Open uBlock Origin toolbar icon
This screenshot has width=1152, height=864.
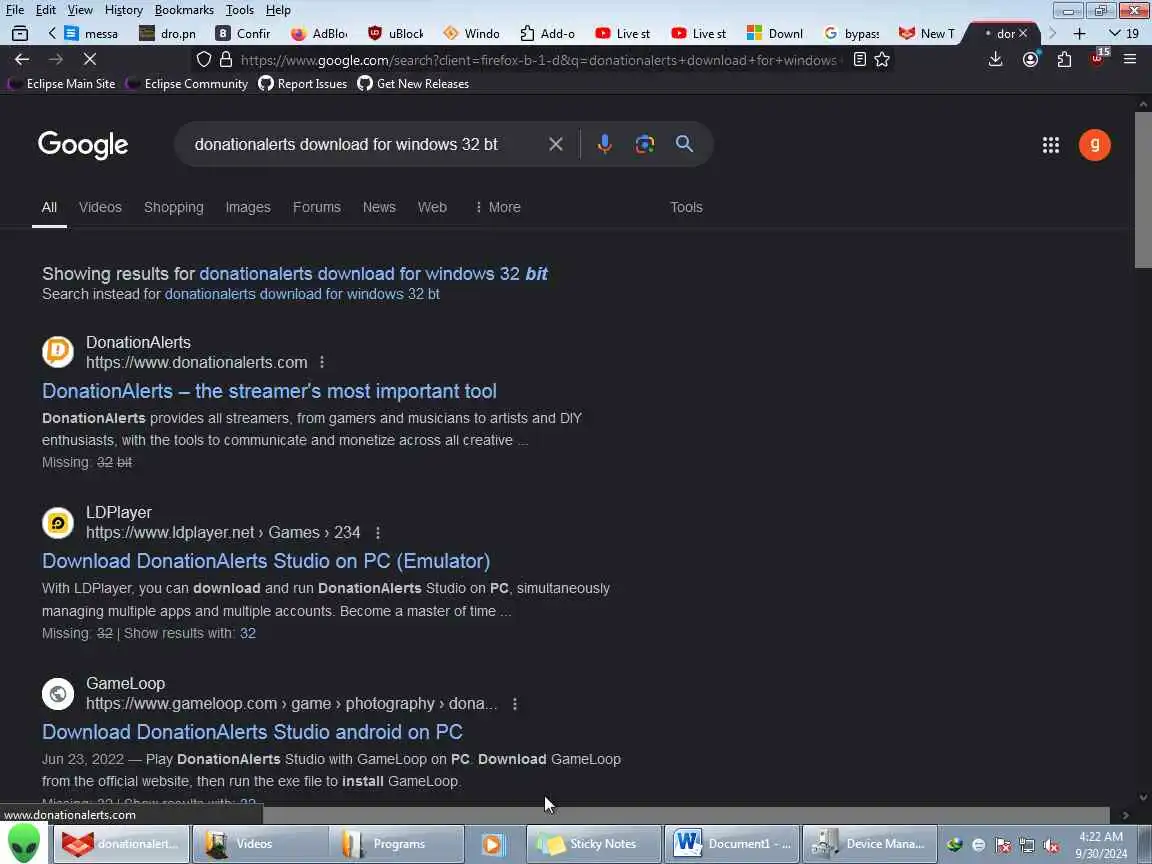point(1098,58)
